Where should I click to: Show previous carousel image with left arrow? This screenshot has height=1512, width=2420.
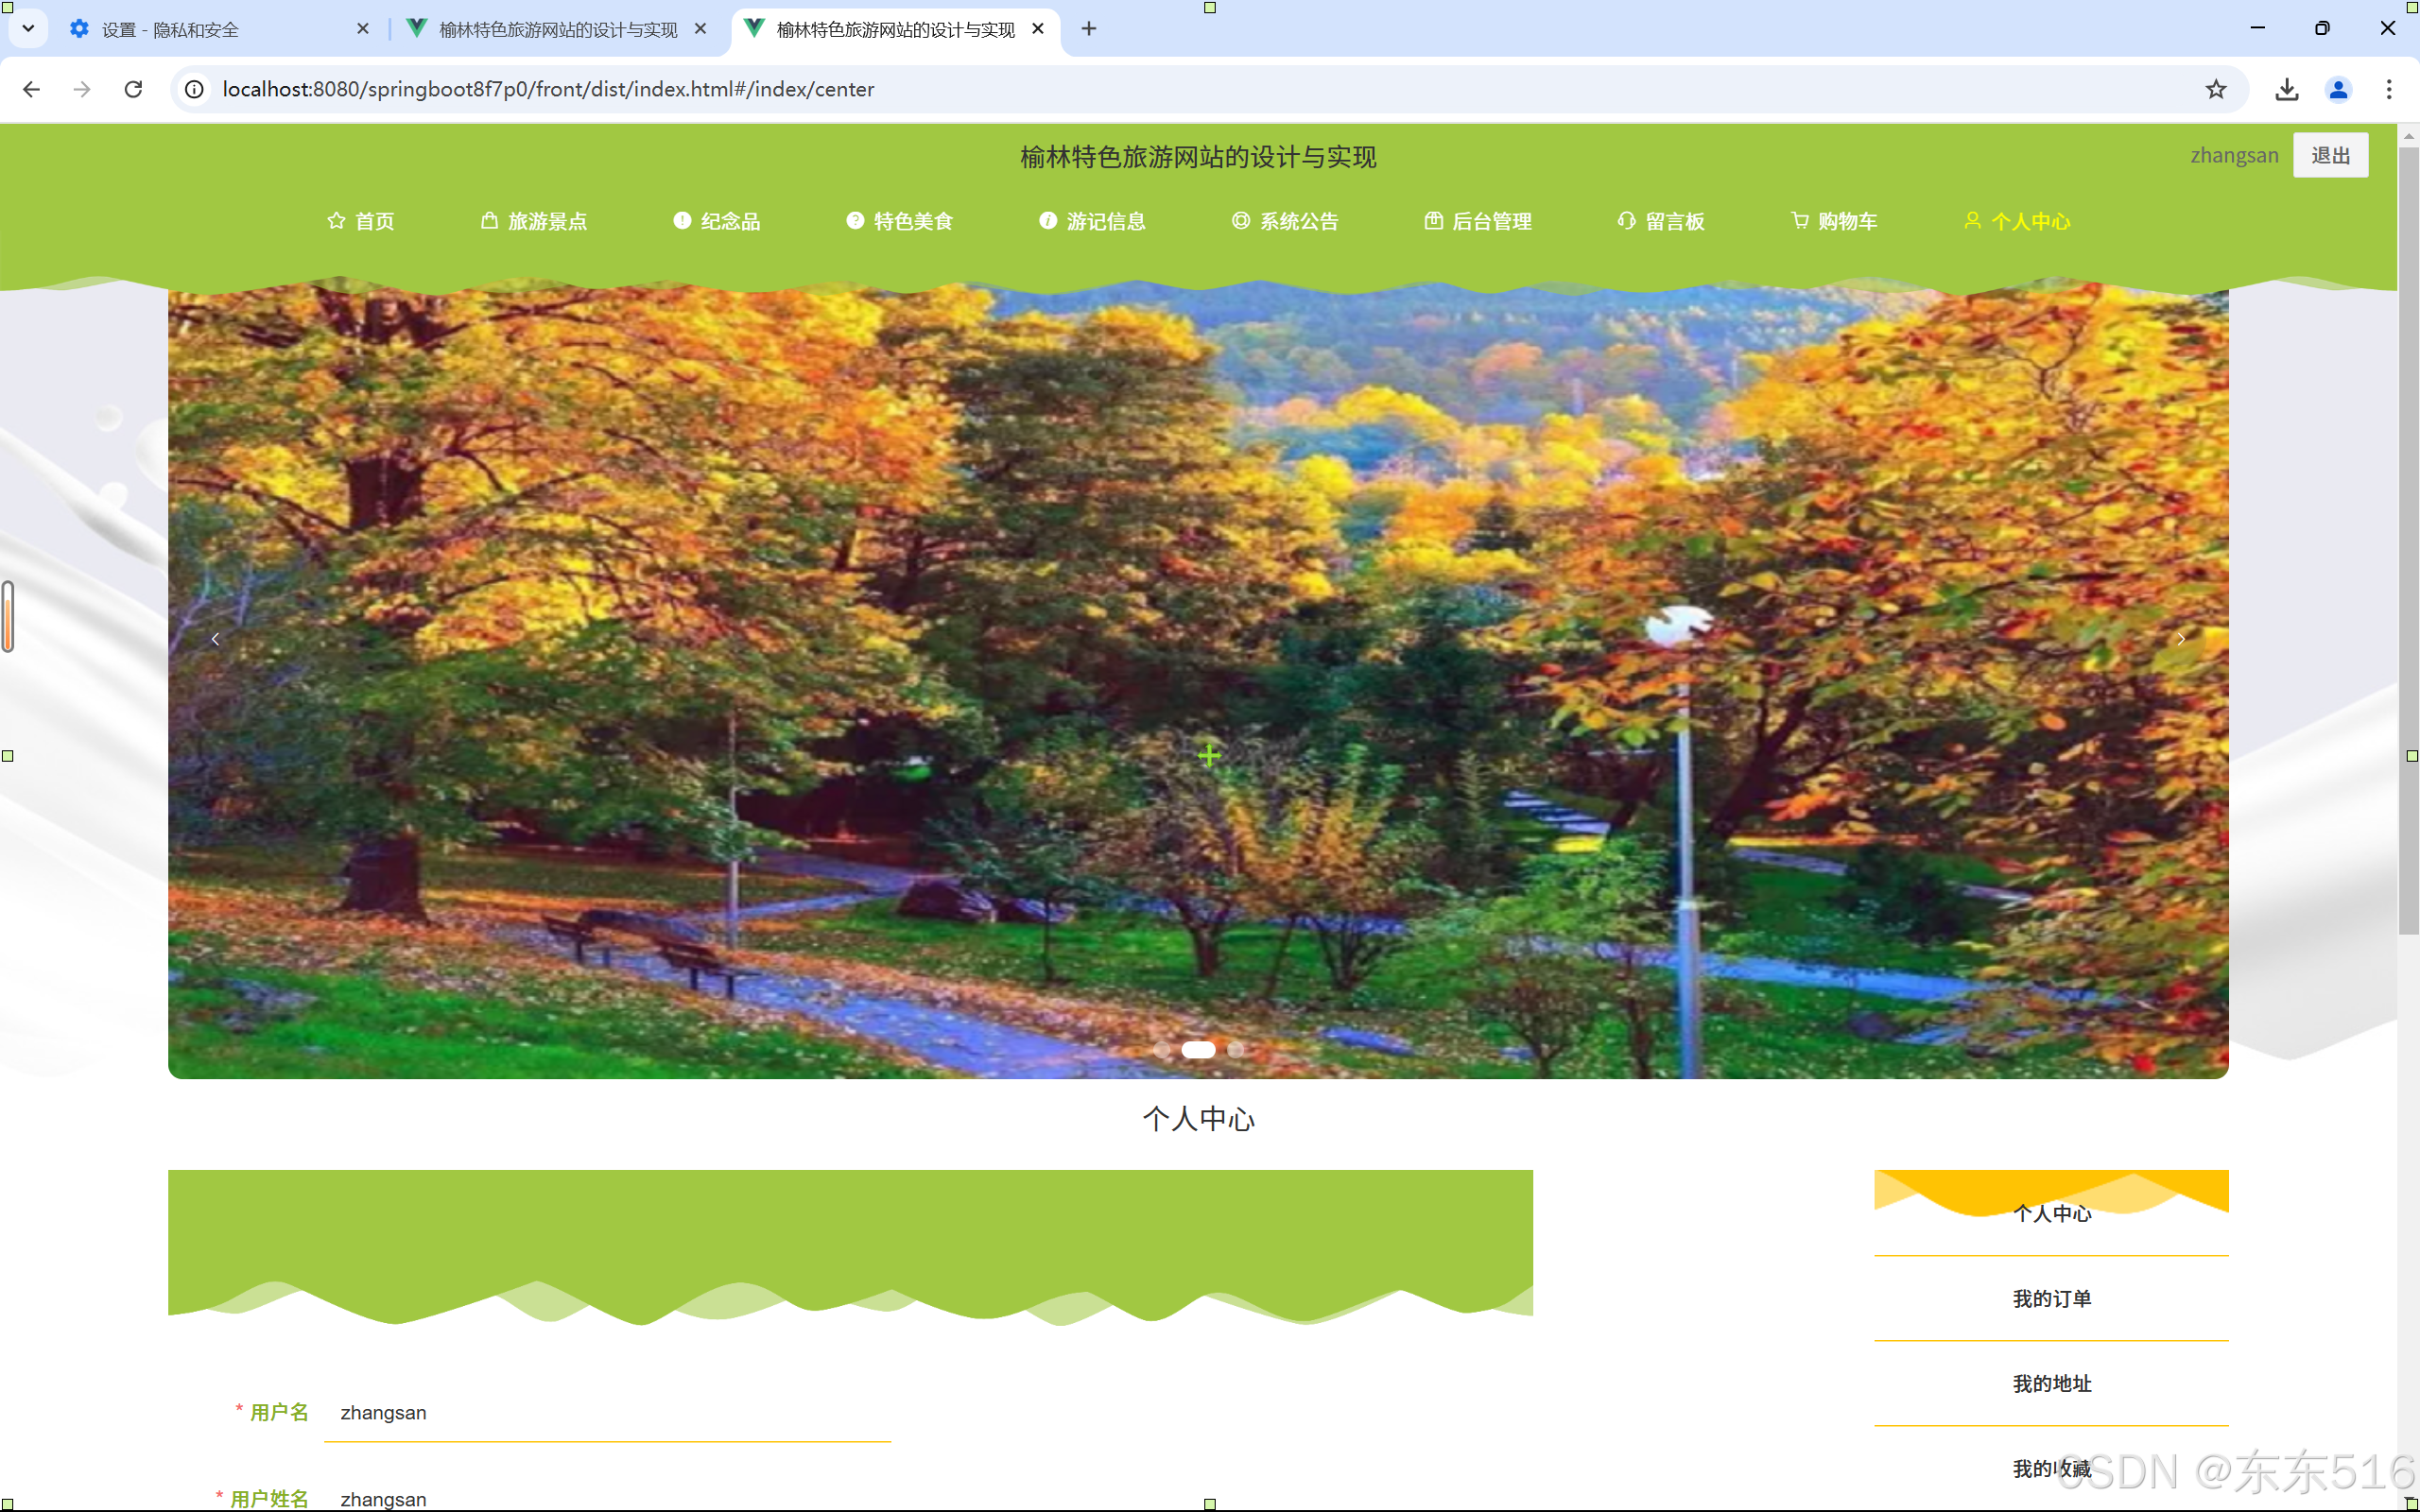point(215,639)
